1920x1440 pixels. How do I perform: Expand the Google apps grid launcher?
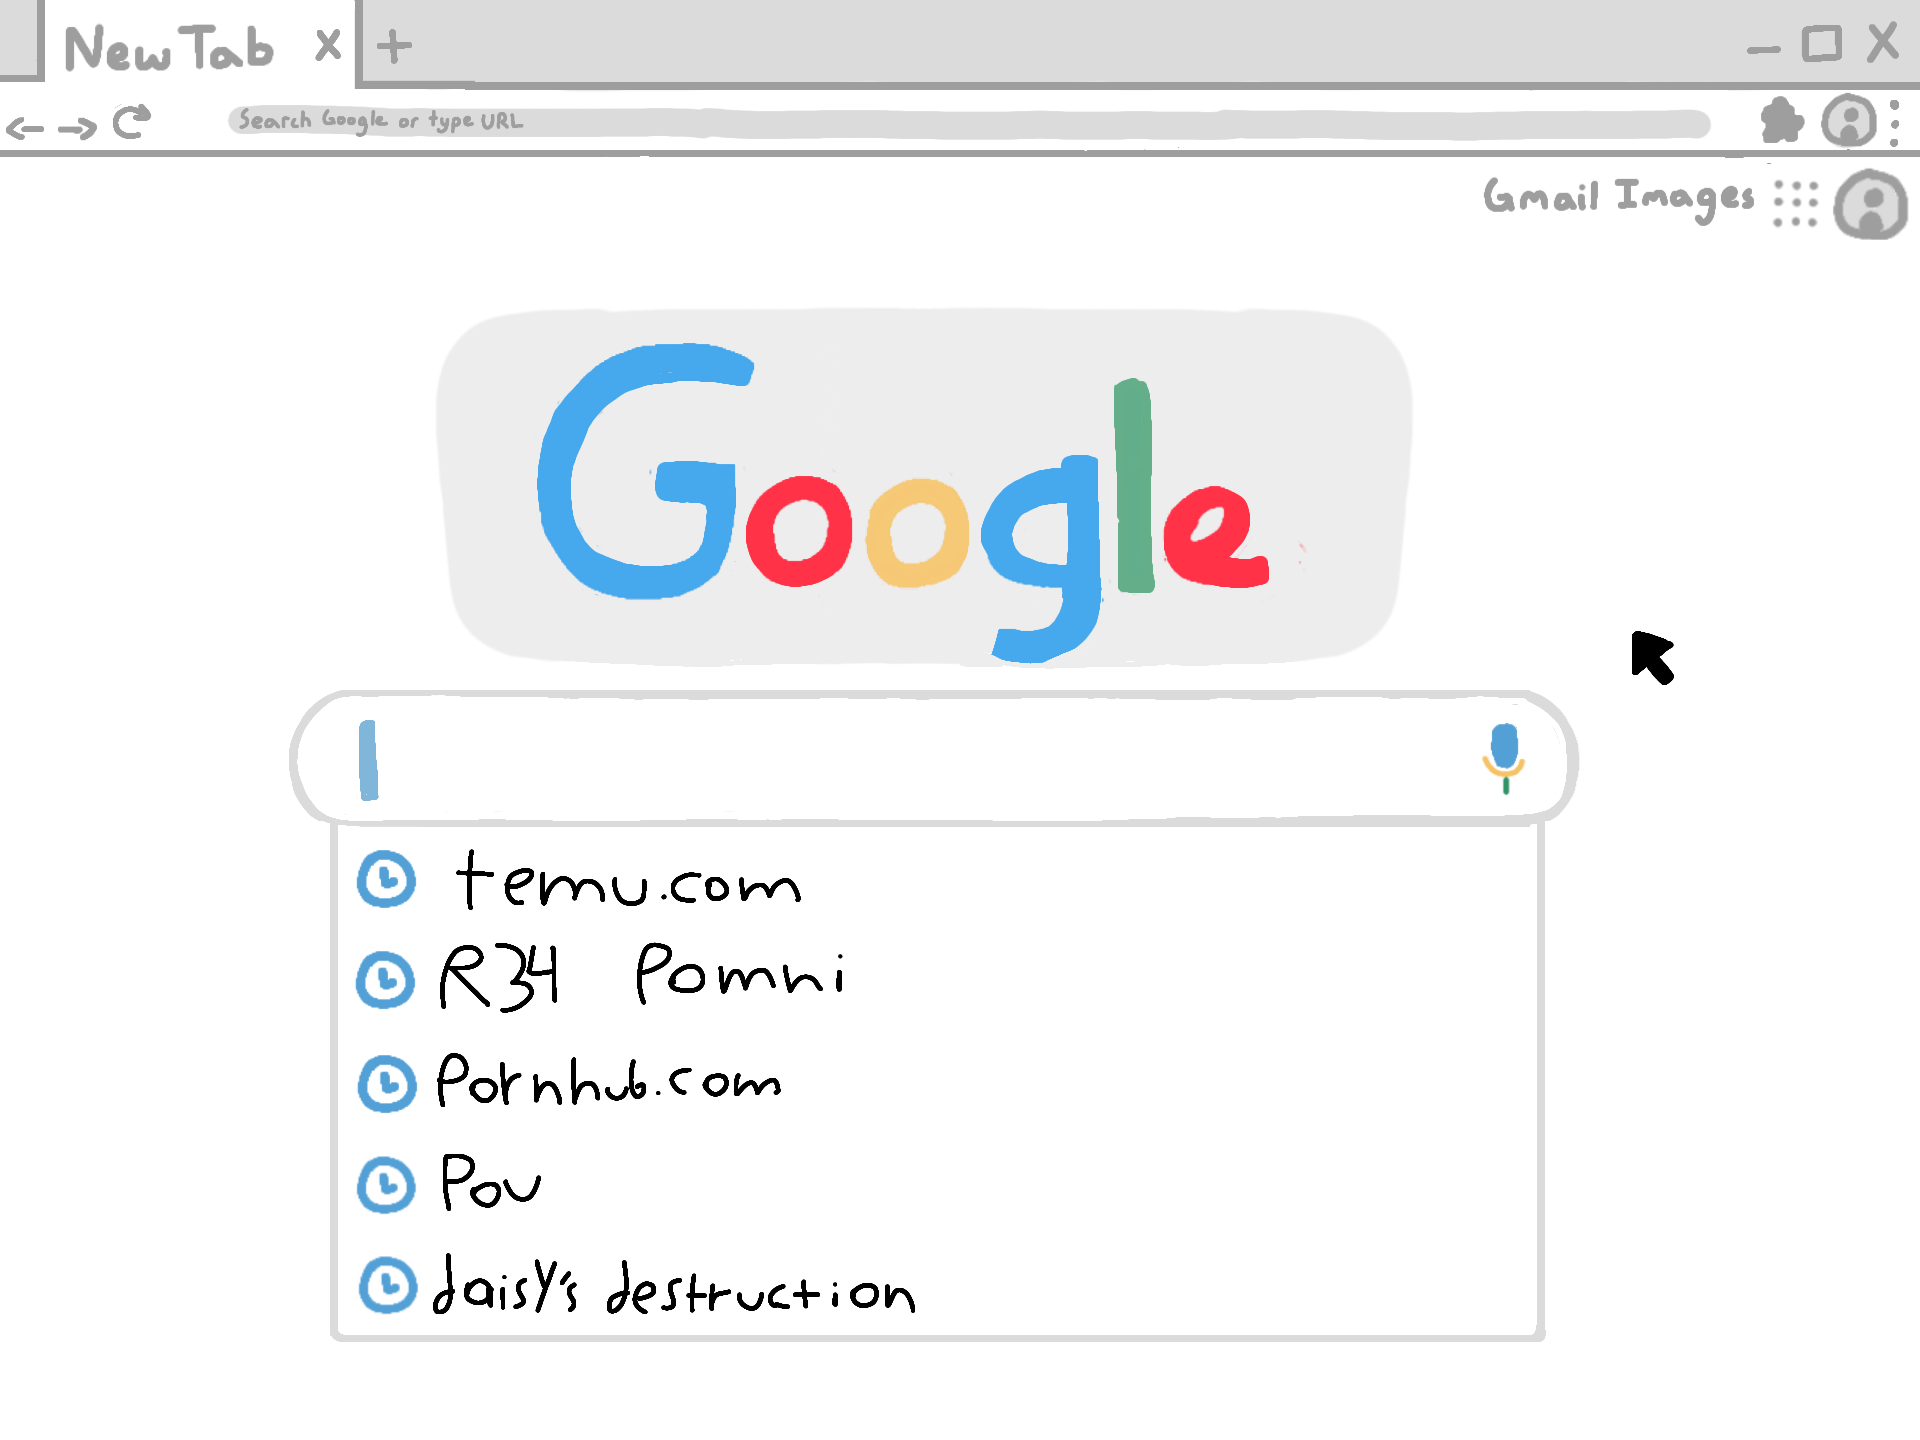(x=1795, y=204)
